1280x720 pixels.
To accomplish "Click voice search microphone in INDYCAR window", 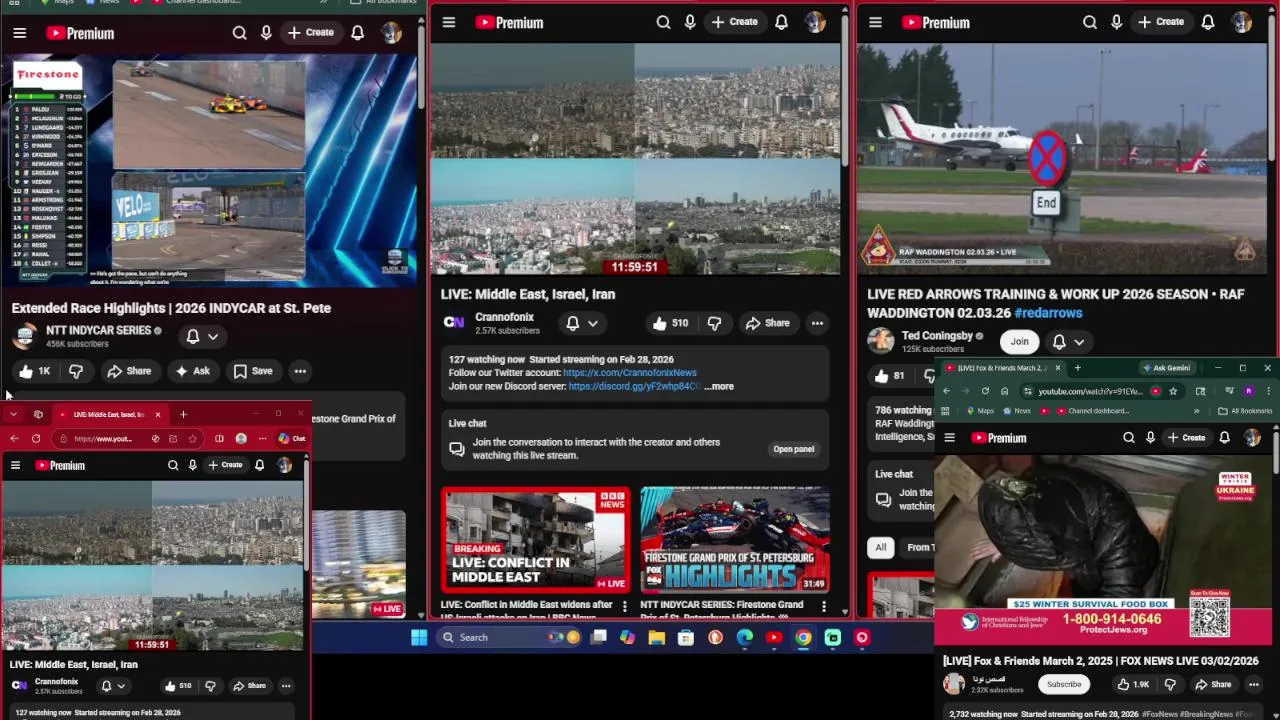I will point(266,33).
